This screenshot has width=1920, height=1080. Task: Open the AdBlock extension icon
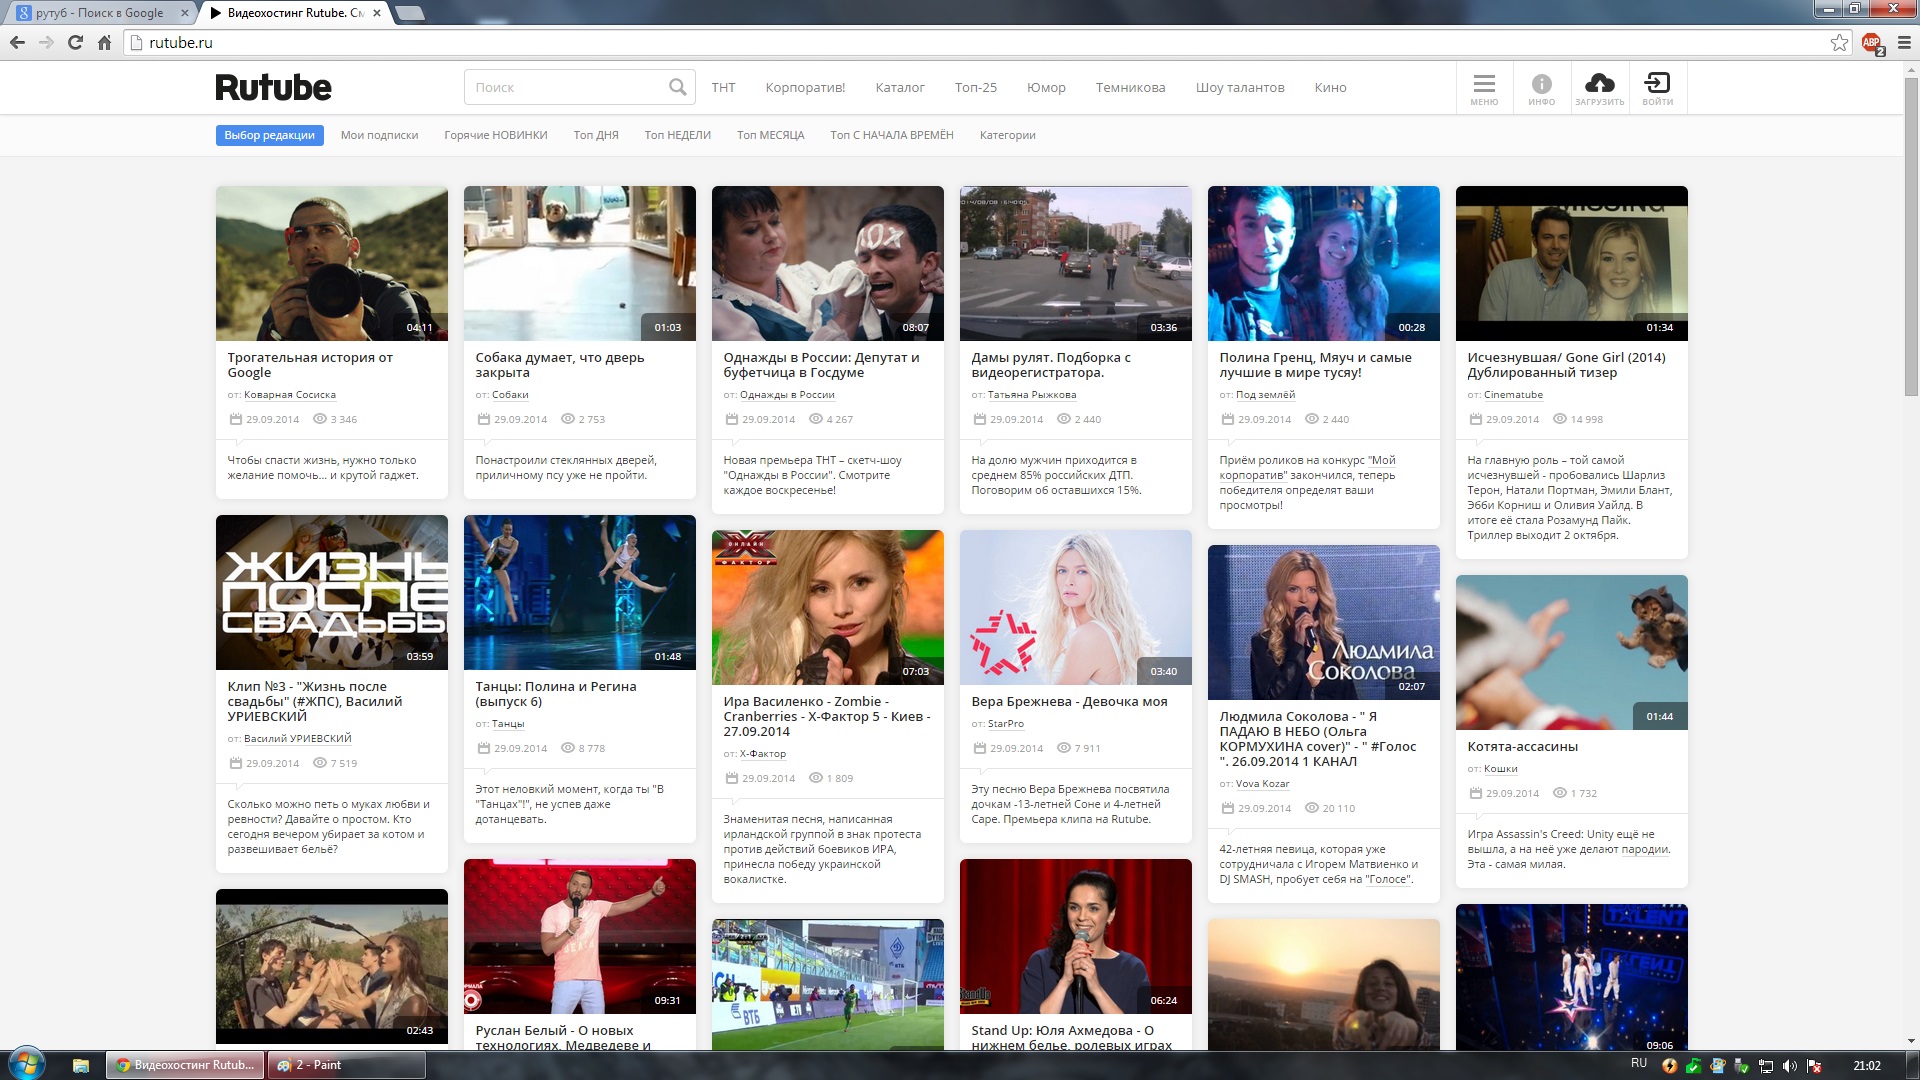tap(1872, 43)
